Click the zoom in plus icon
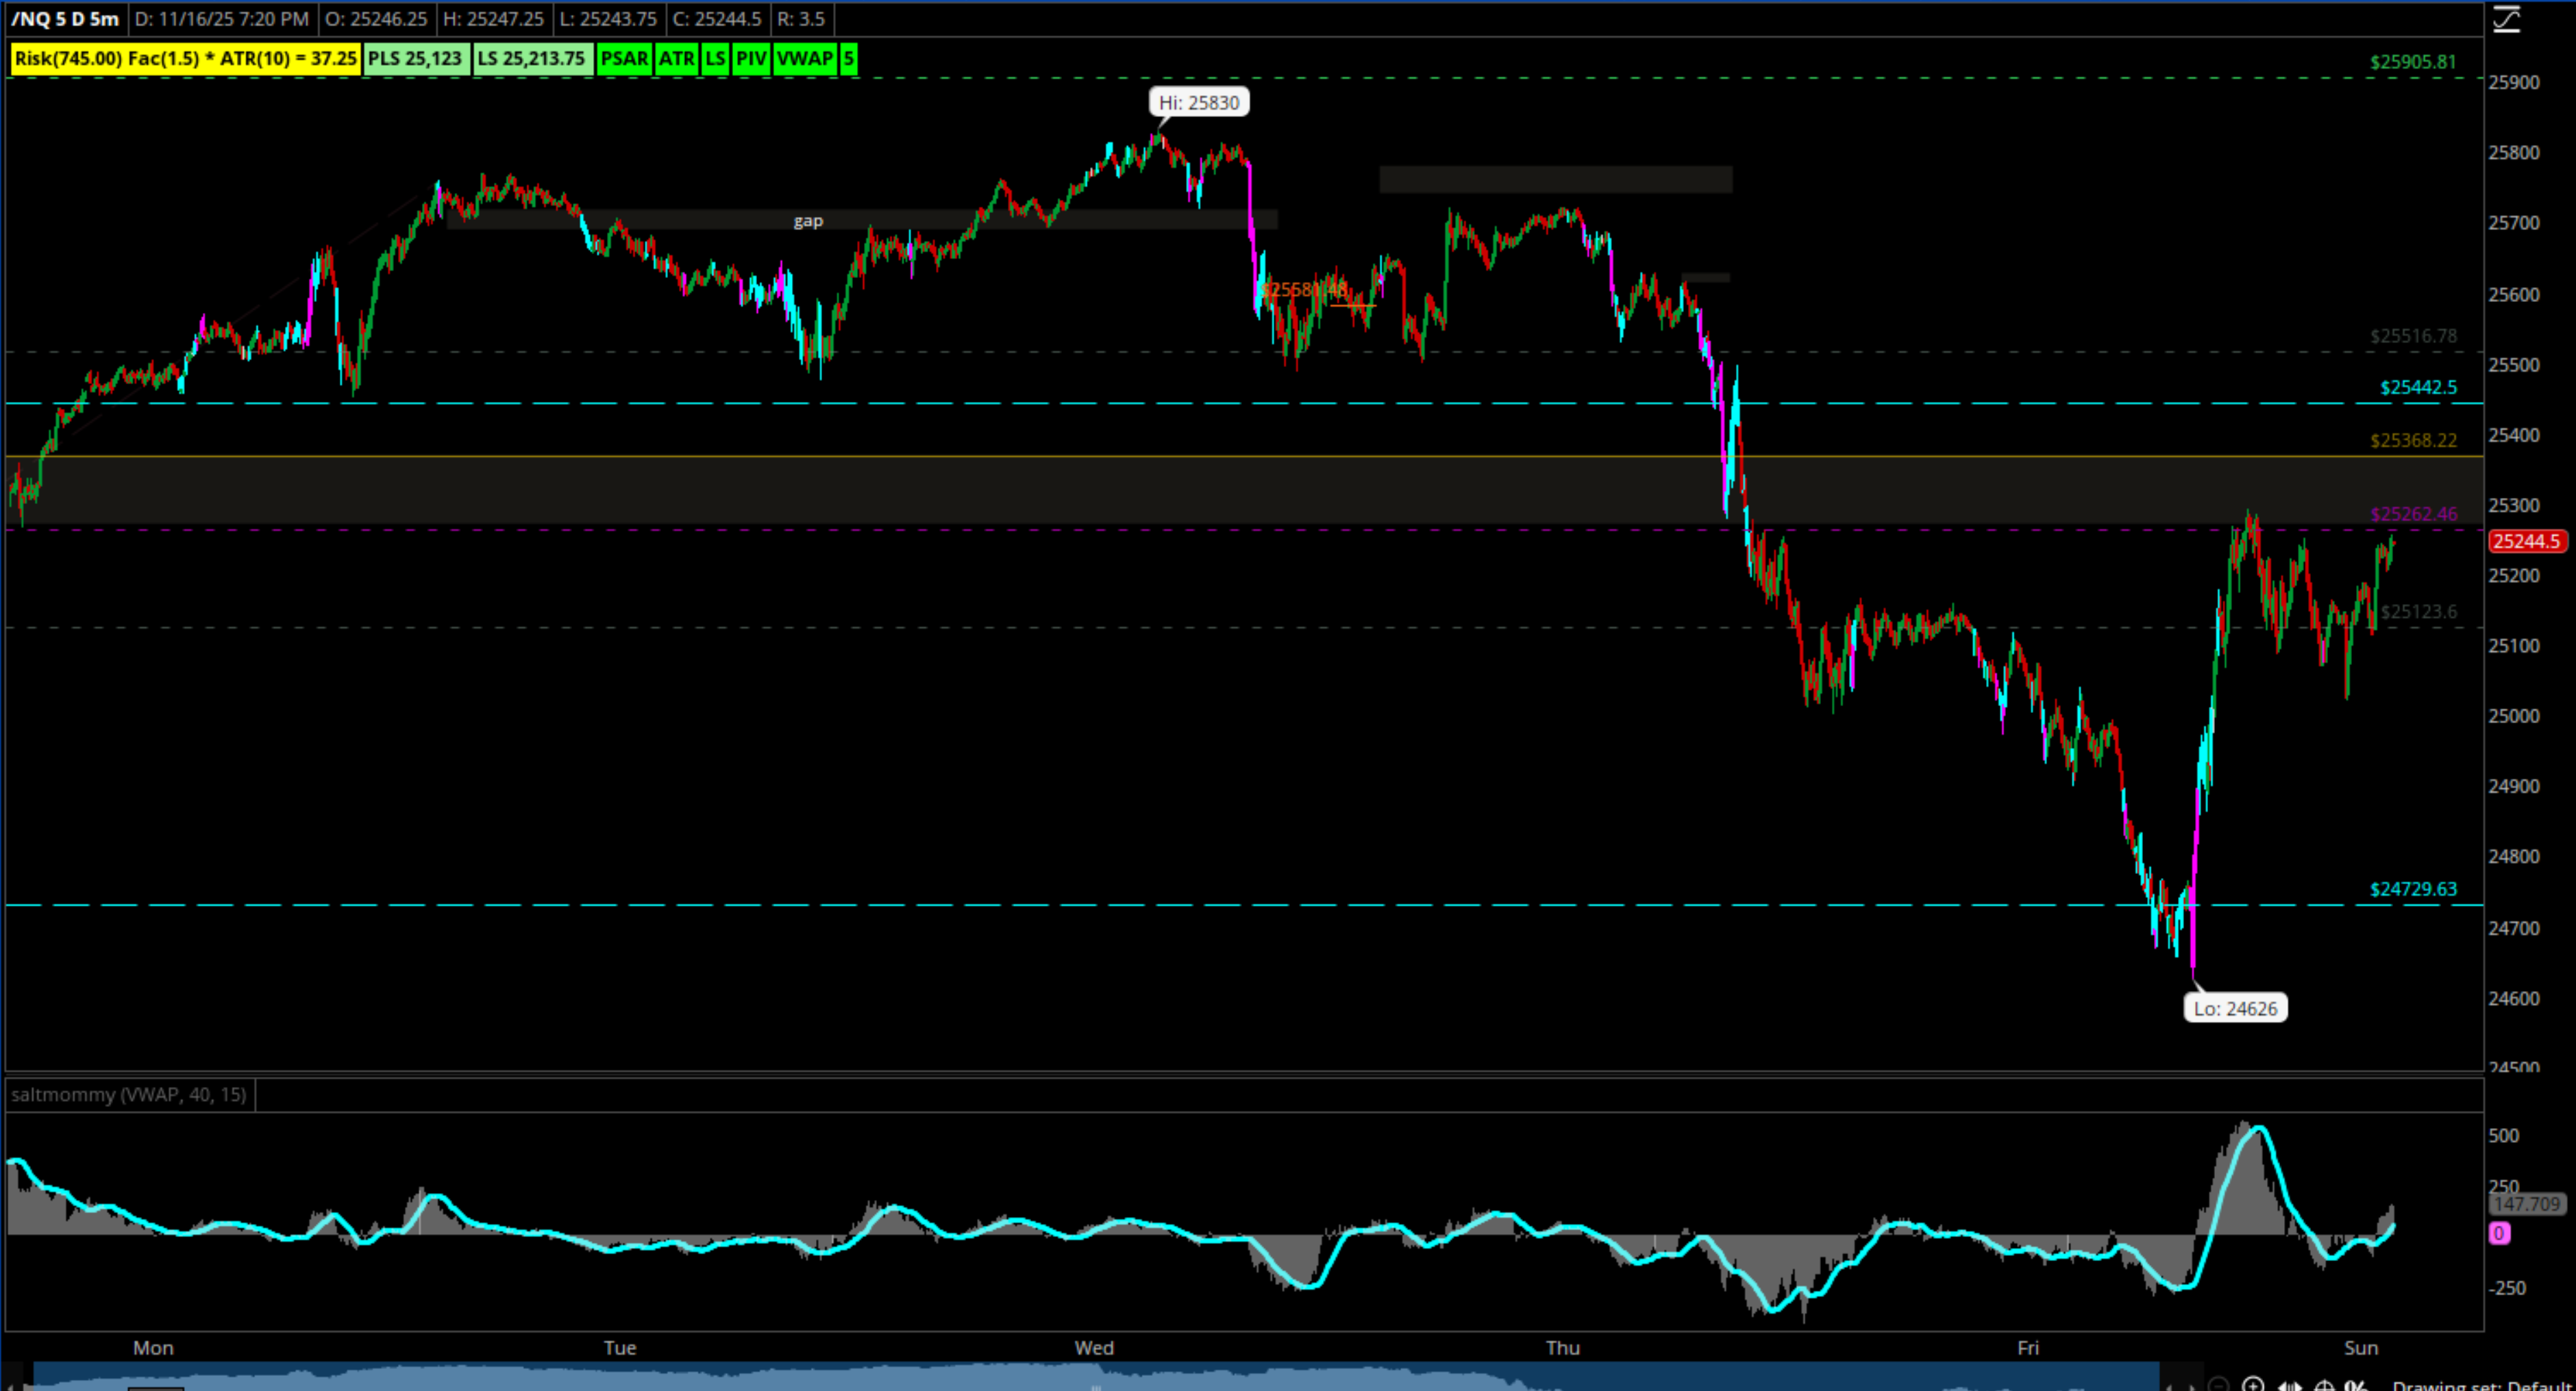This screenshot has height=1391, width=2576. click(2253, 1387)
